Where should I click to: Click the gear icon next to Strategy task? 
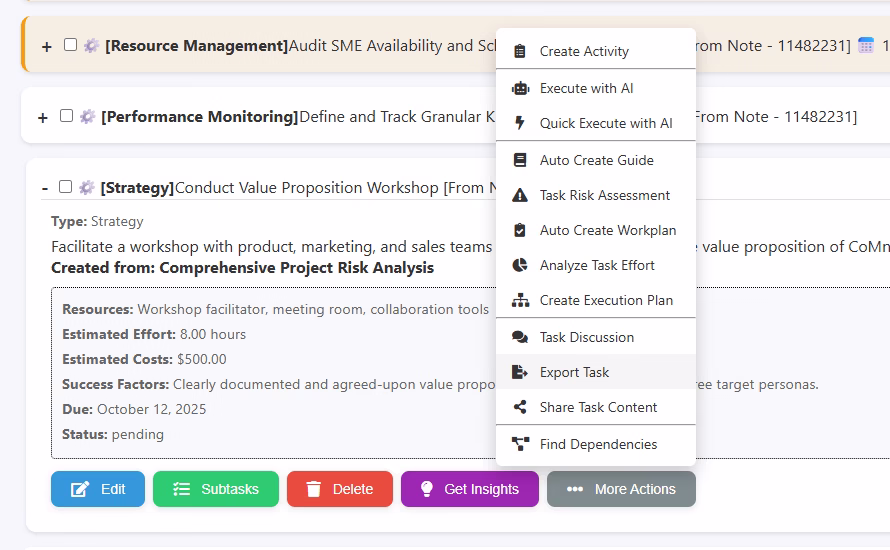click(x=87, y=187)
